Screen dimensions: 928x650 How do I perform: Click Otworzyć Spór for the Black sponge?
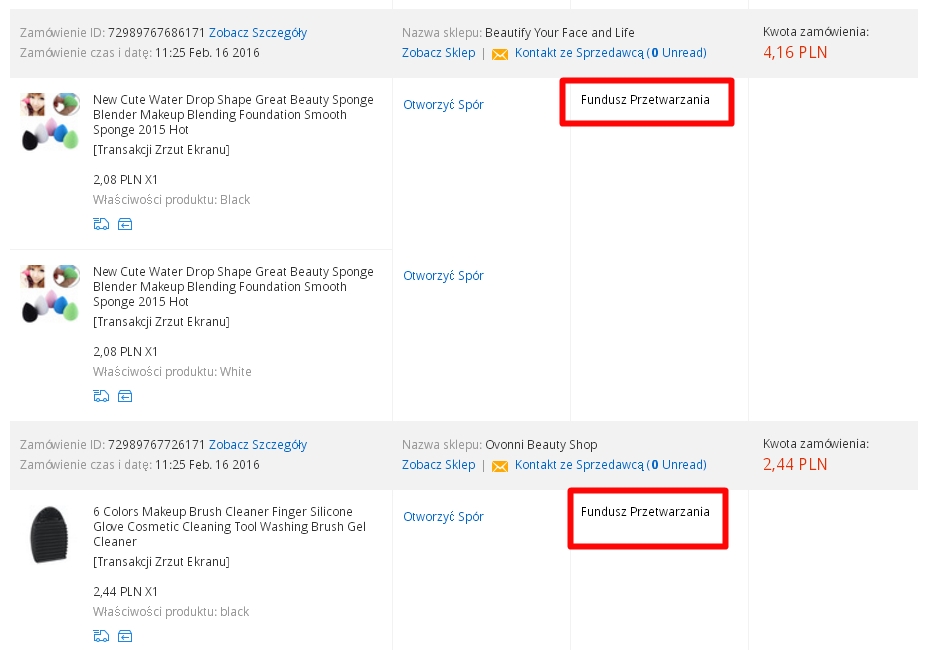[x=443, y=105]
